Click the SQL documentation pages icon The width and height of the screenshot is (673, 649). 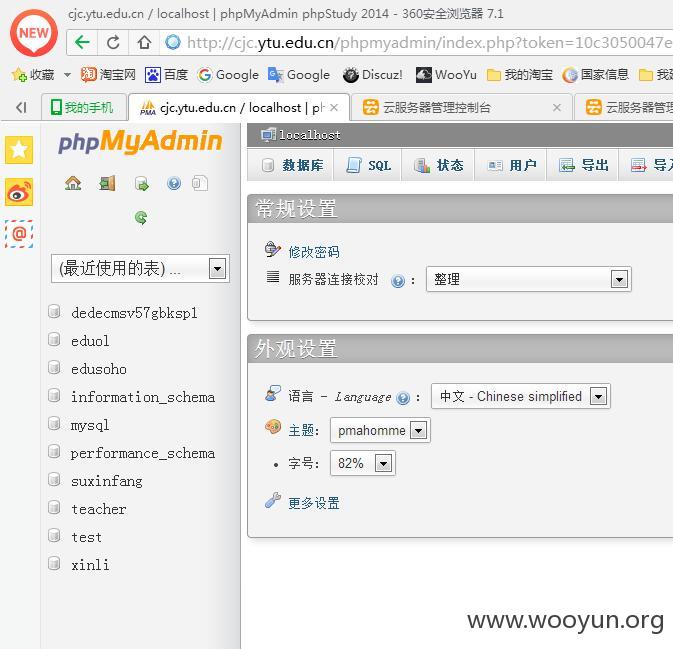(200, 183)
